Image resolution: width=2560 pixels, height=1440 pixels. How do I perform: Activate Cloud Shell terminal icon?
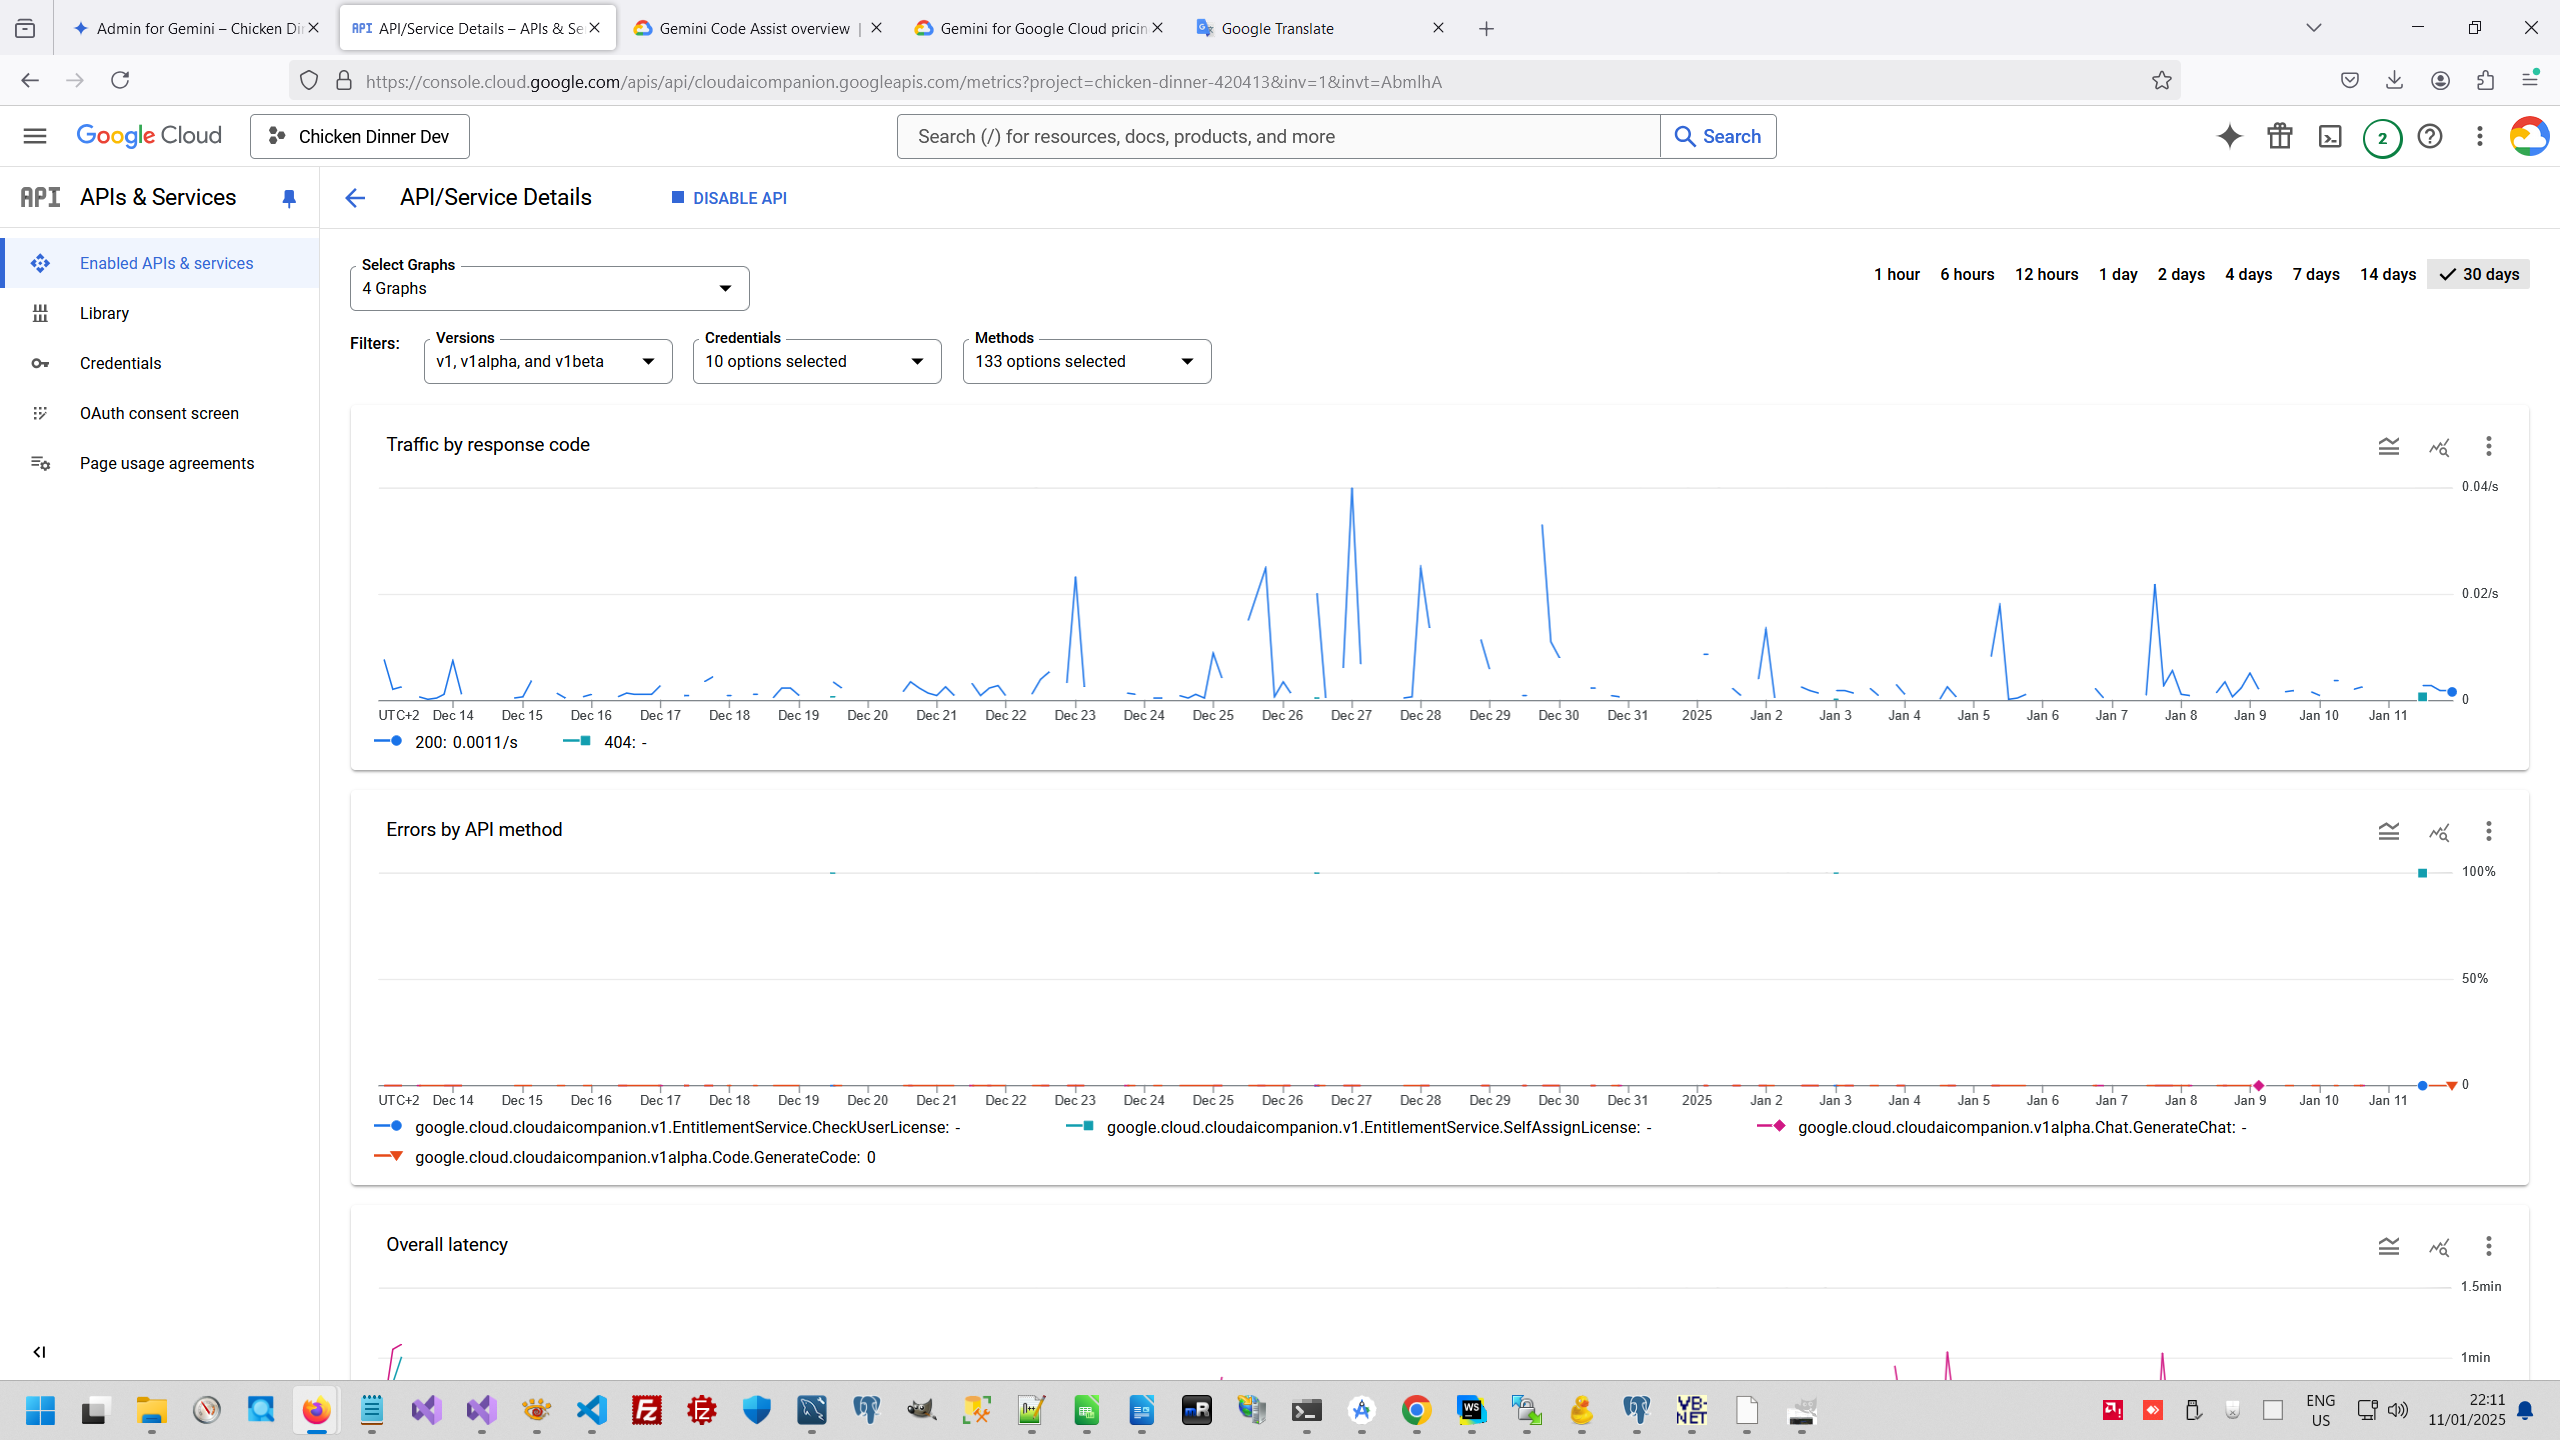(2330, 137)
